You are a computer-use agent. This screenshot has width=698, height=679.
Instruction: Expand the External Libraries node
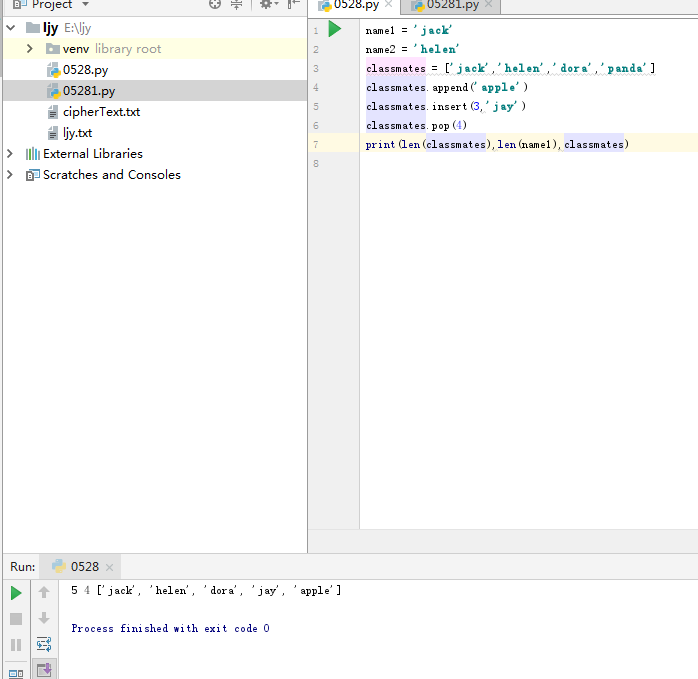(x=11, y=154)
